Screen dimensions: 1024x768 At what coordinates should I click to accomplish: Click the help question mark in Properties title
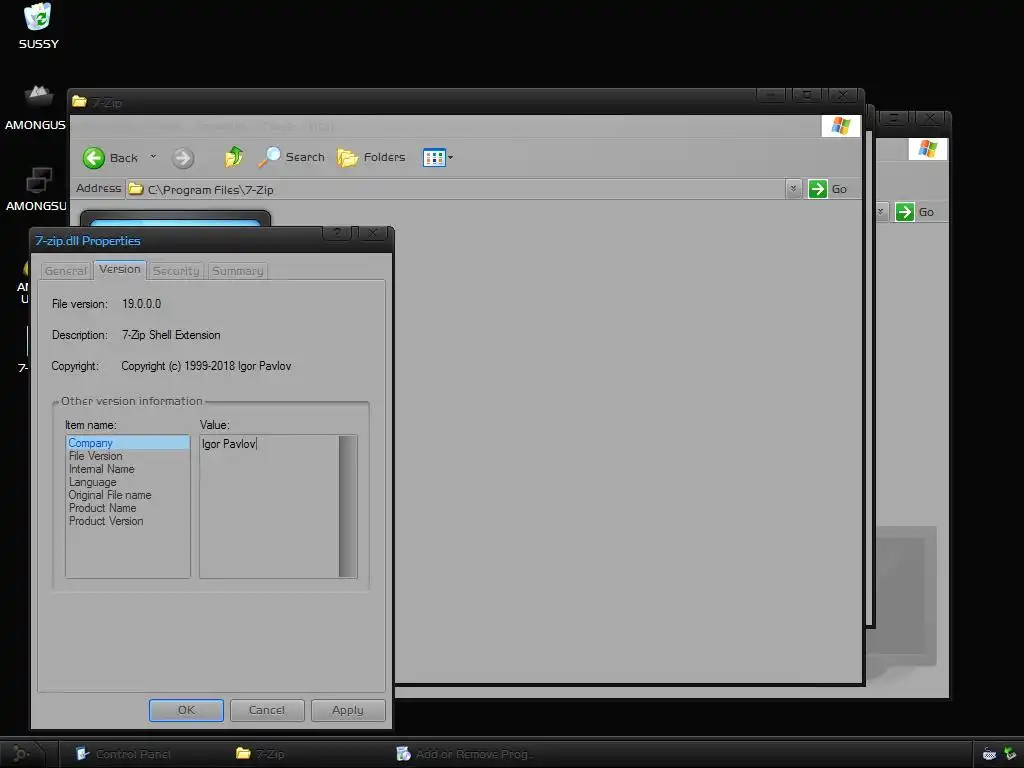coord(337,232)
